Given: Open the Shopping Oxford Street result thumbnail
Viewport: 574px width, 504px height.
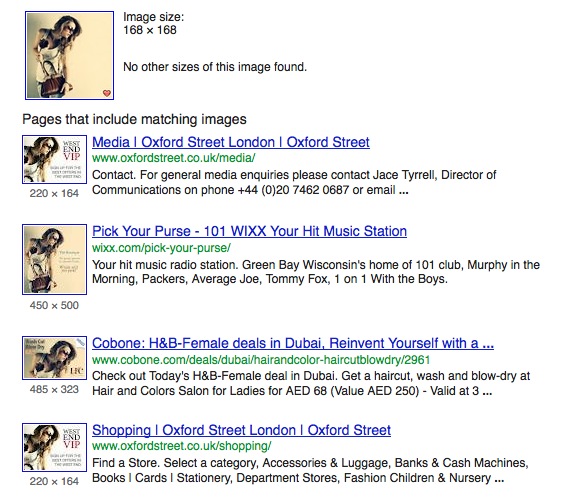Looking at the screenshot, I should 55,447.
